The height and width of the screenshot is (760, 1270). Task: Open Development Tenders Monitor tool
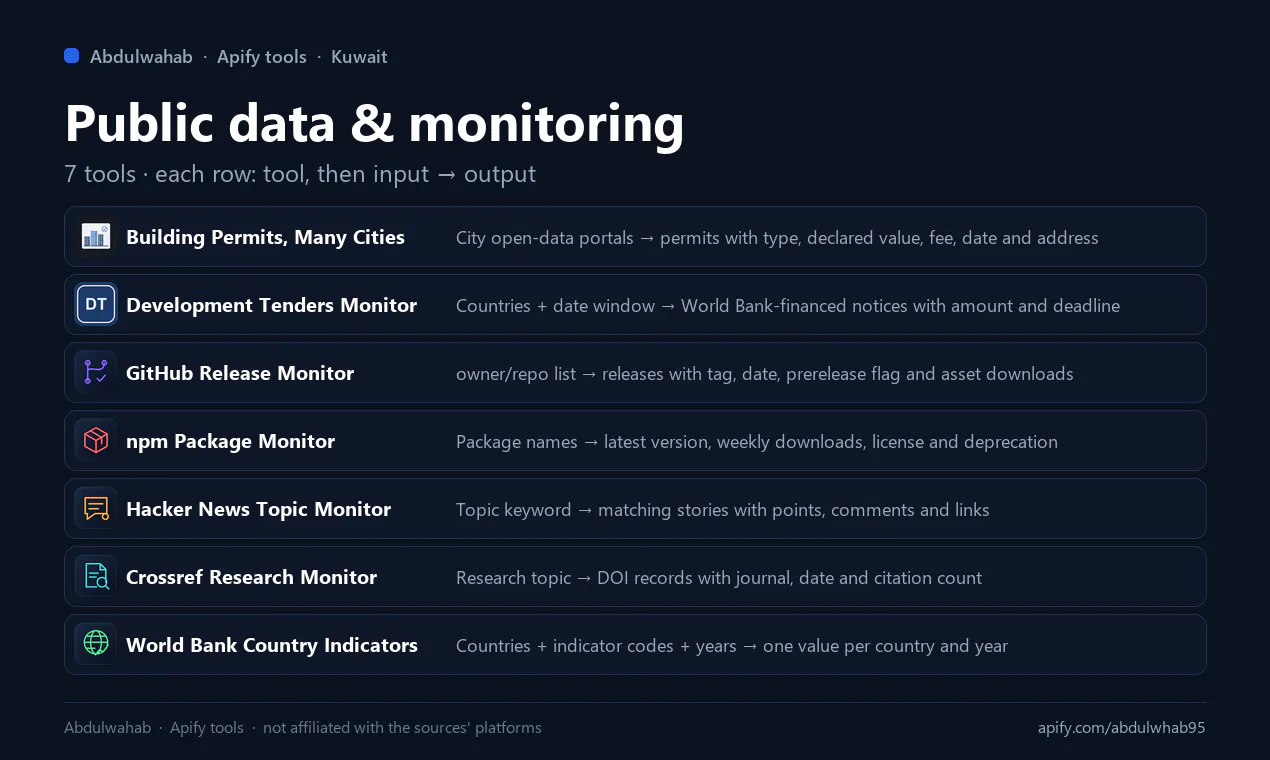(x=635, y=305)
